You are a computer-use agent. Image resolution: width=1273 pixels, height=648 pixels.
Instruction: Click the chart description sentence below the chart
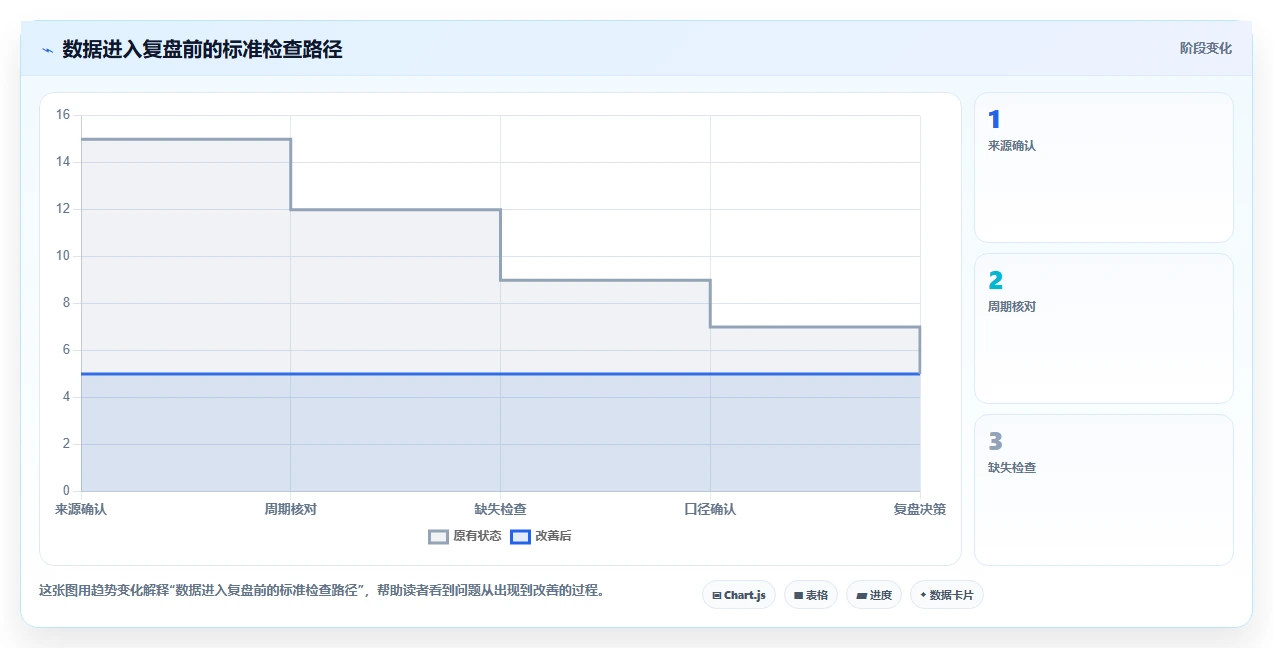click(322, 591)
